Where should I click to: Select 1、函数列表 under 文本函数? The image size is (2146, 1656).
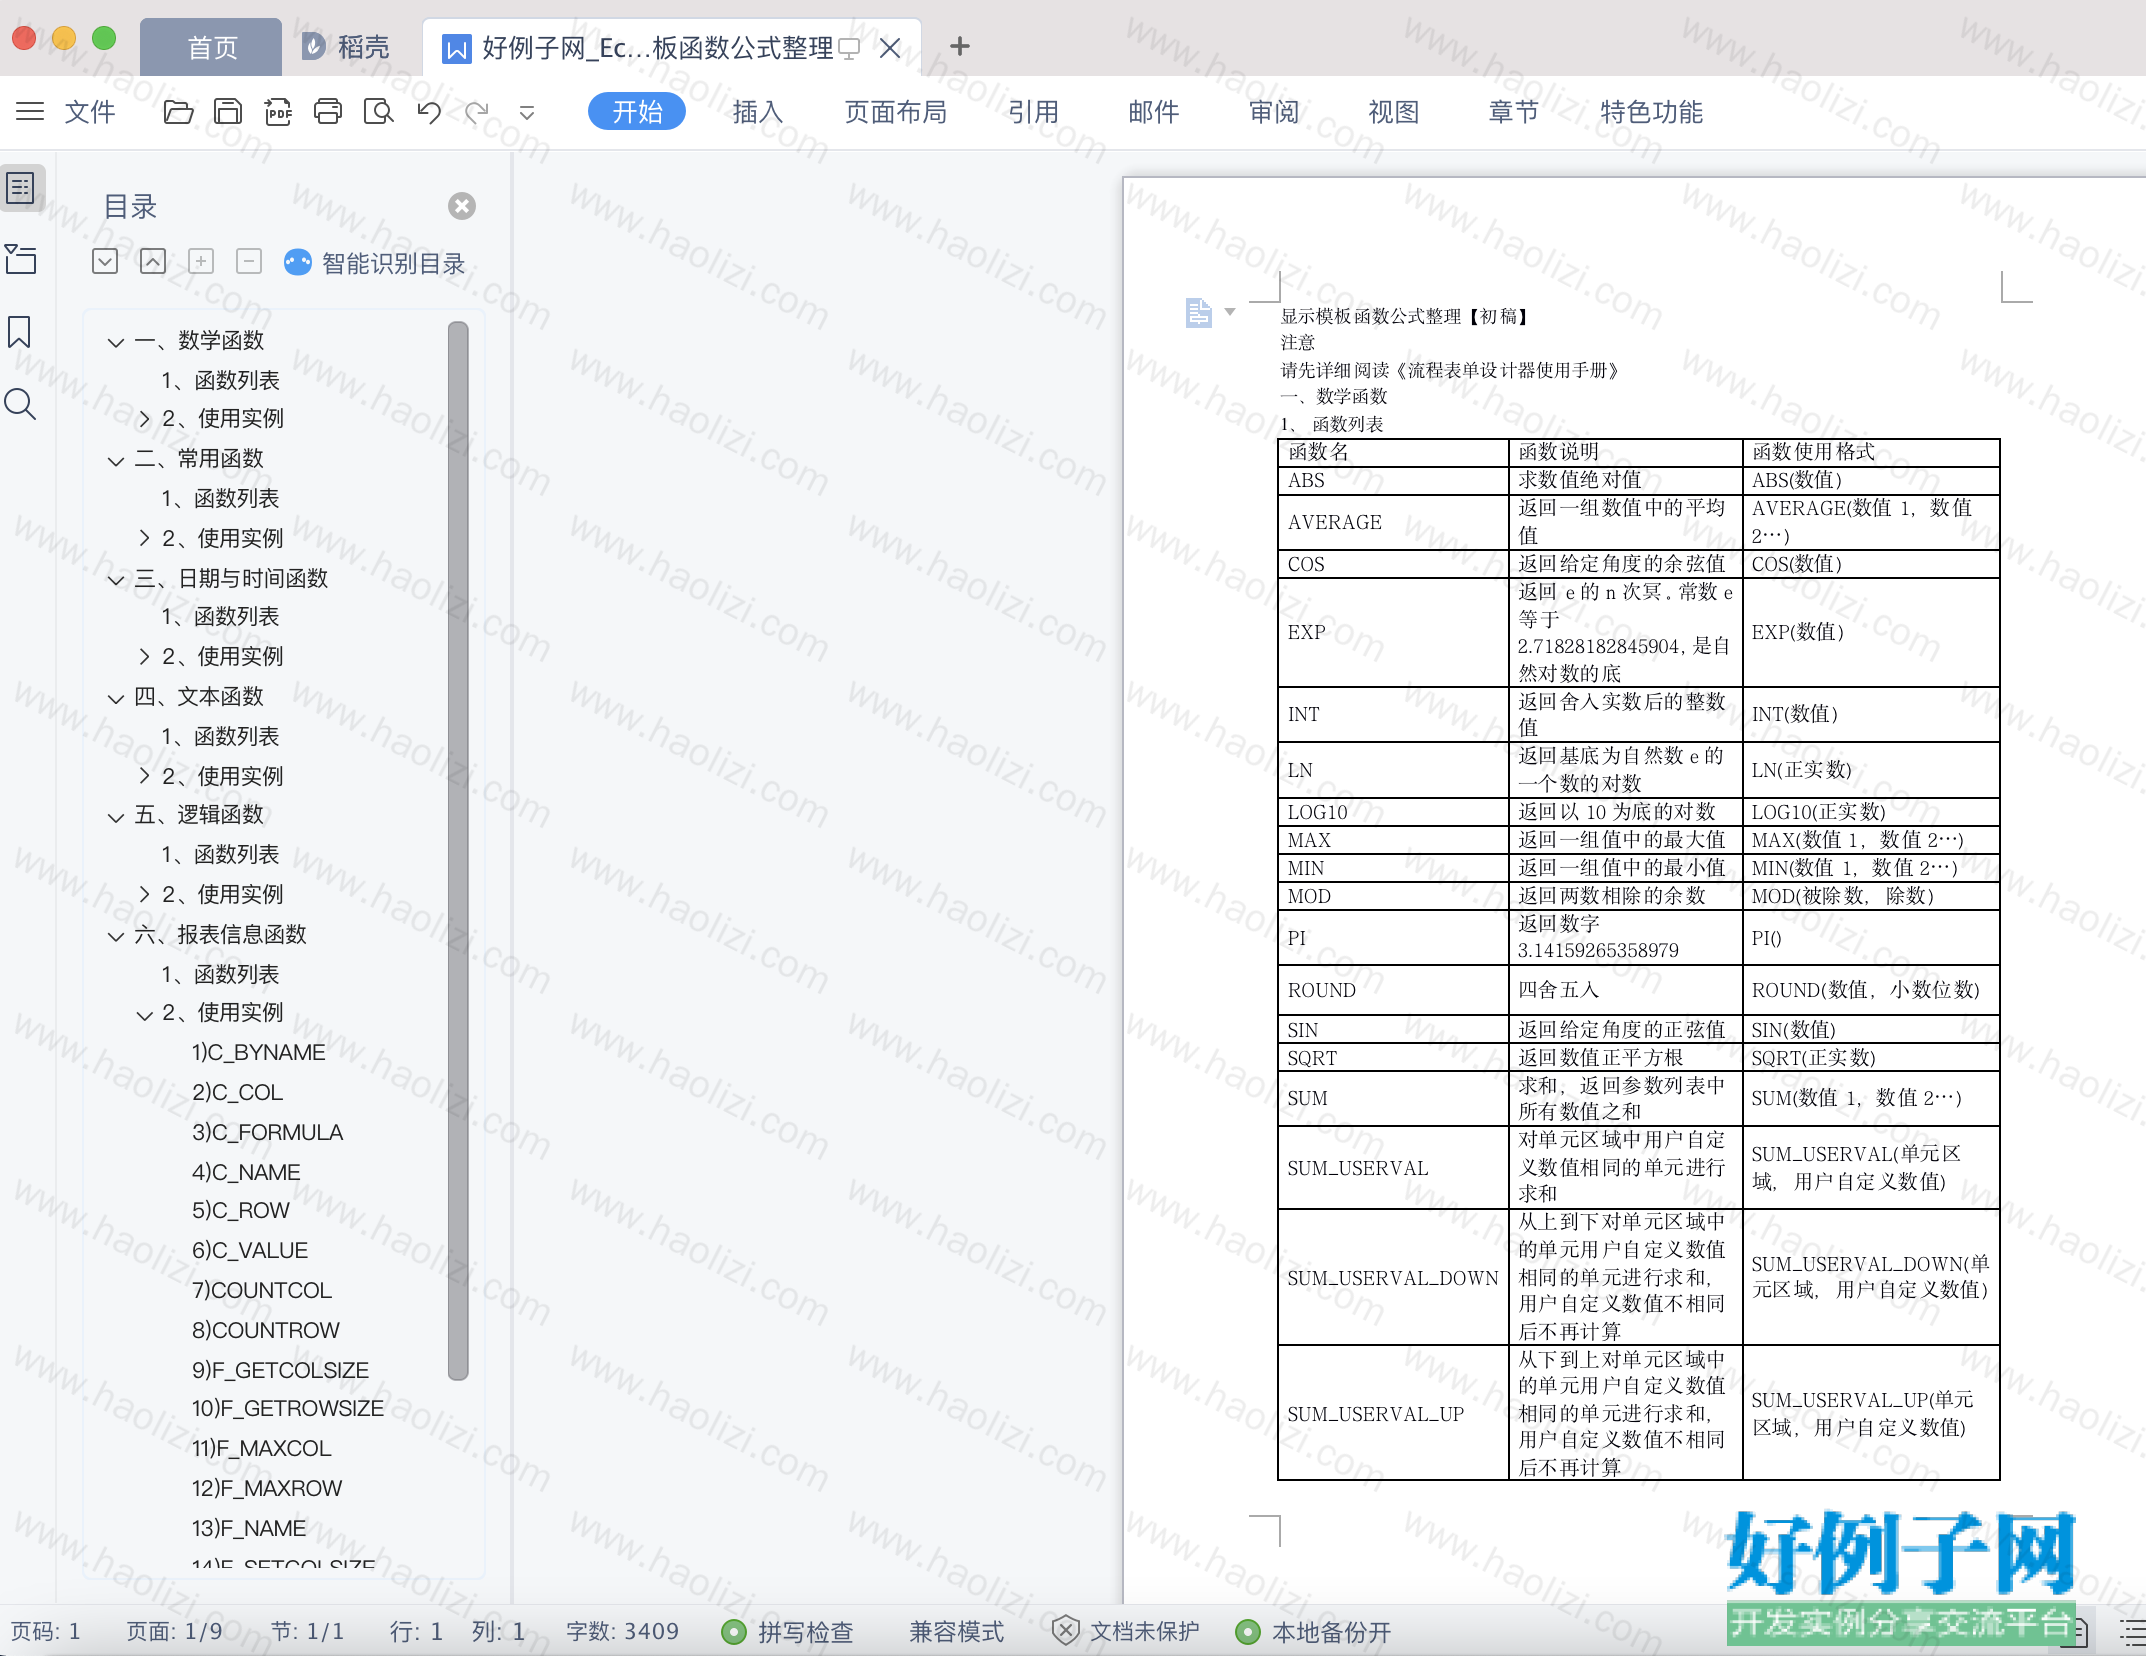click(x=221, y=736)
